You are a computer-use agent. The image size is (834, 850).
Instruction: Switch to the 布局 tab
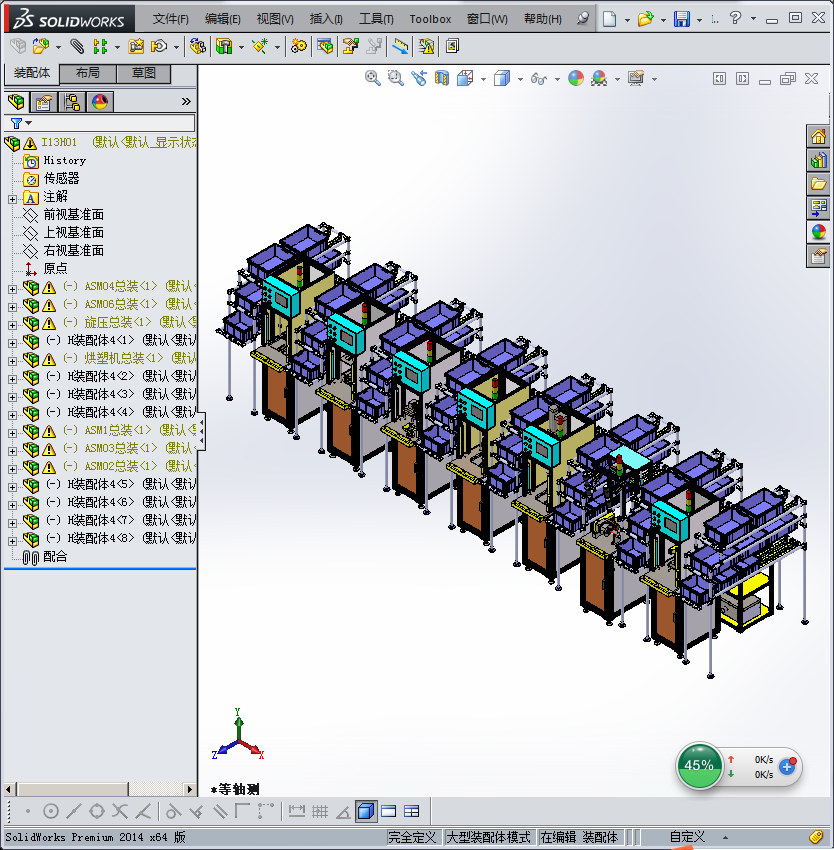(x=87, y=73)
